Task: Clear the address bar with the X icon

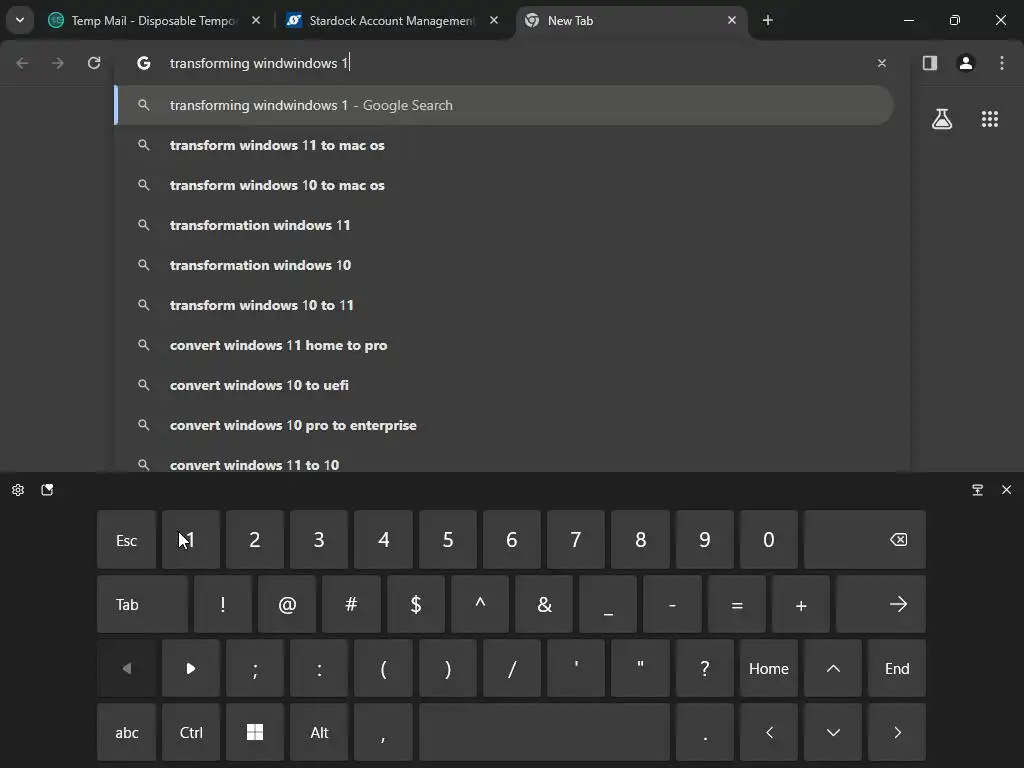Action: 882,63
